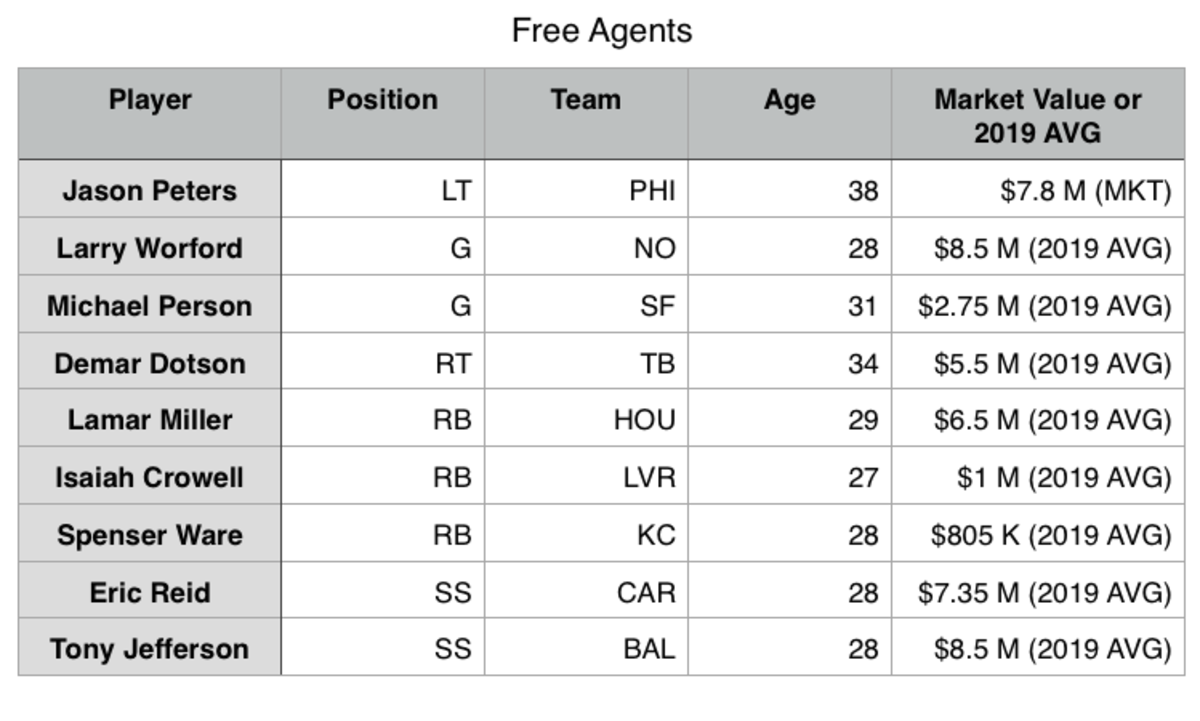Select the age 38 cell

coord(790,189)
